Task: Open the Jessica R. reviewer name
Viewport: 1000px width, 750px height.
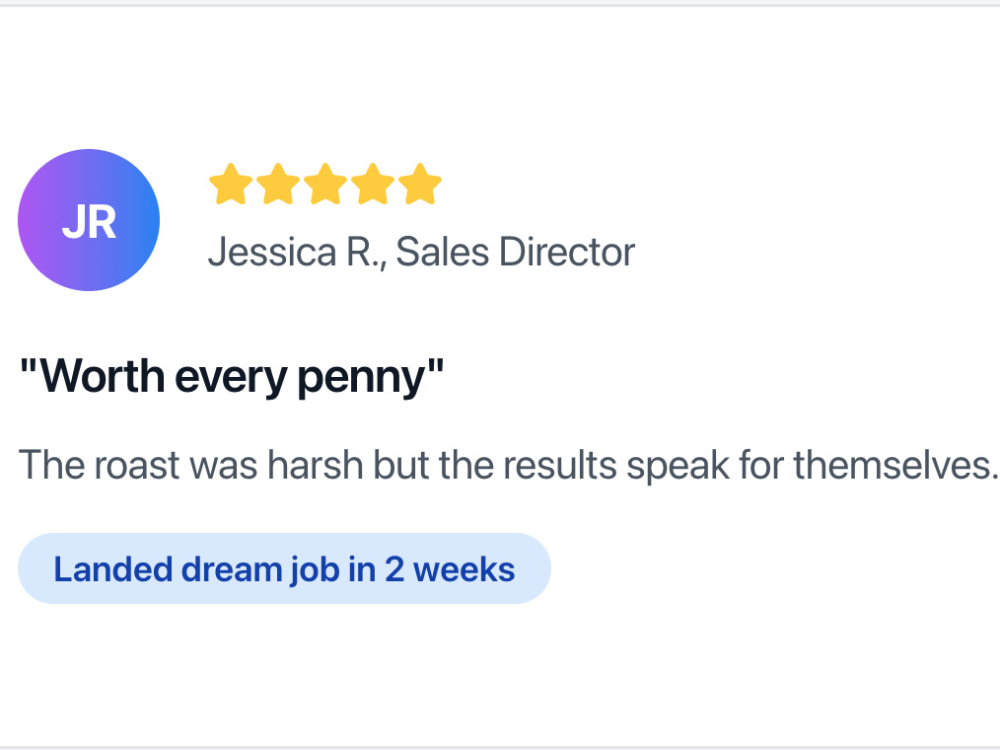Action: tap(297, 253)
